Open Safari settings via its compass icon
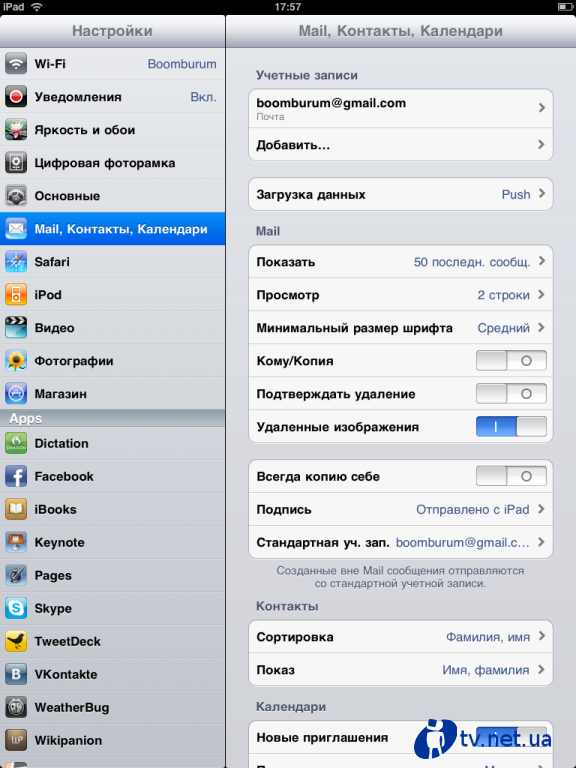 pyautogui.click(x=16, y=262)
